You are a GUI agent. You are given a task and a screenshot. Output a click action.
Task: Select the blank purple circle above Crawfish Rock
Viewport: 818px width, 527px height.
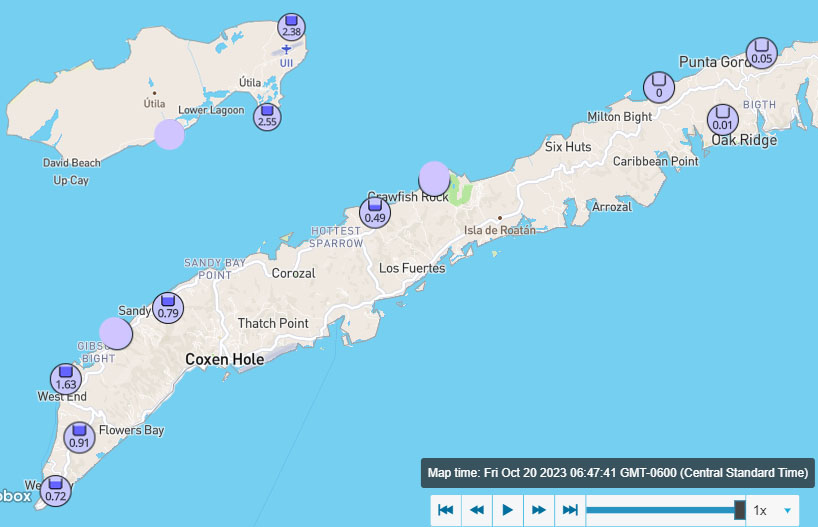coord(434,178)
